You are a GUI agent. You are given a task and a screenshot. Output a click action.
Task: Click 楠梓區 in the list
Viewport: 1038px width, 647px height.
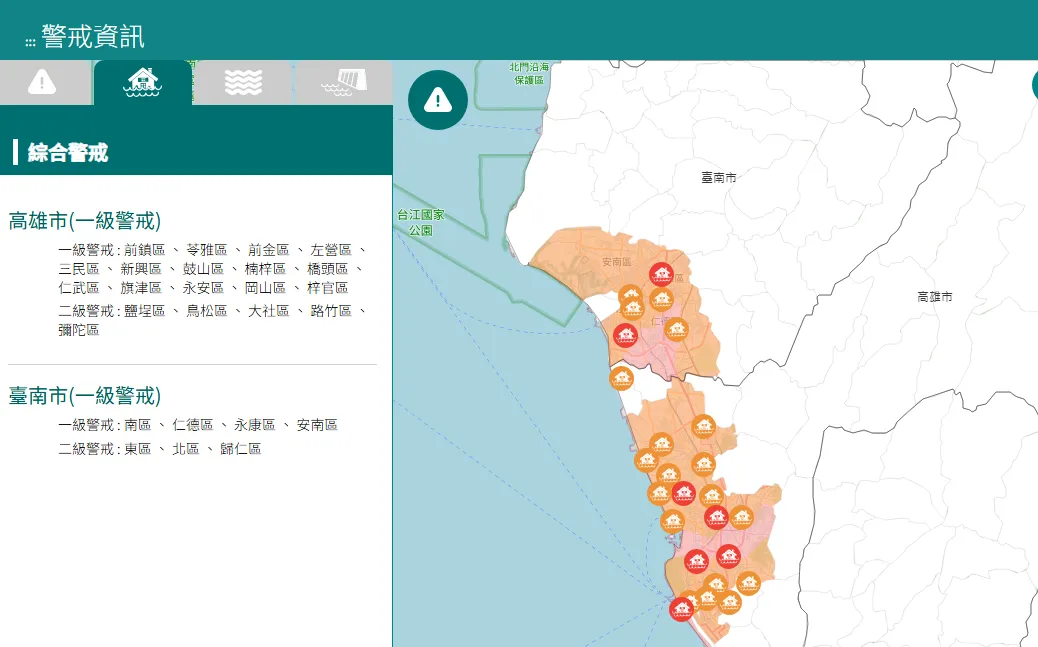[x=265, y=269]
